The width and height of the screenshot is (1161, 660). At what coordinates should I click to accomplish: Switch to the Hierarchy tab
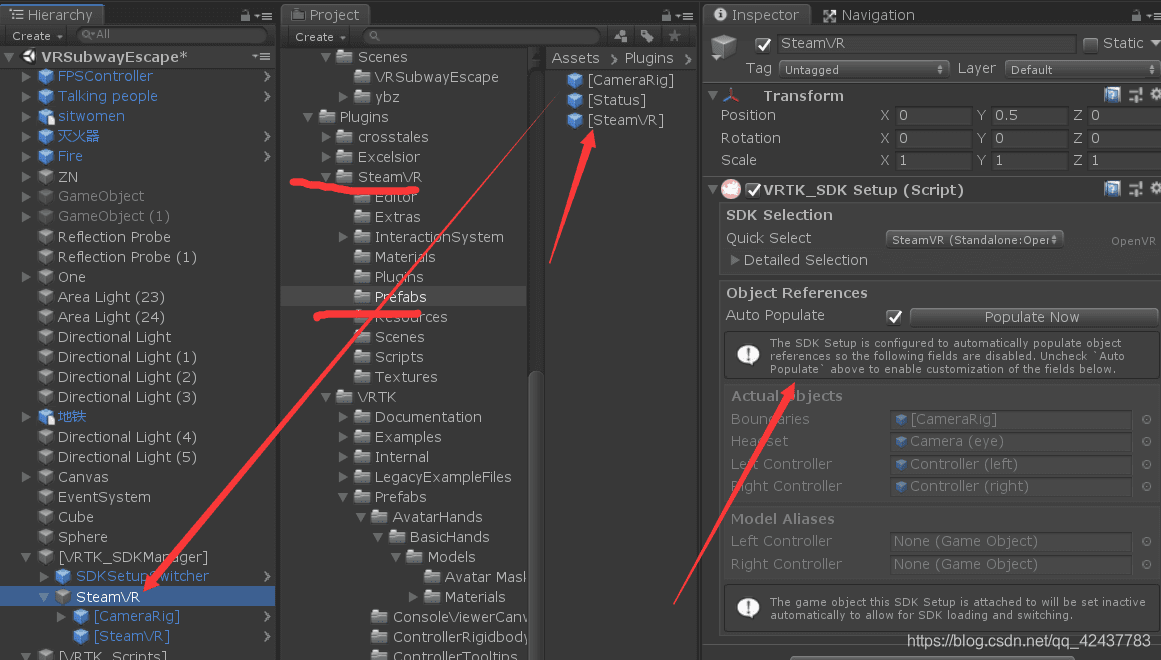[52, 15]
